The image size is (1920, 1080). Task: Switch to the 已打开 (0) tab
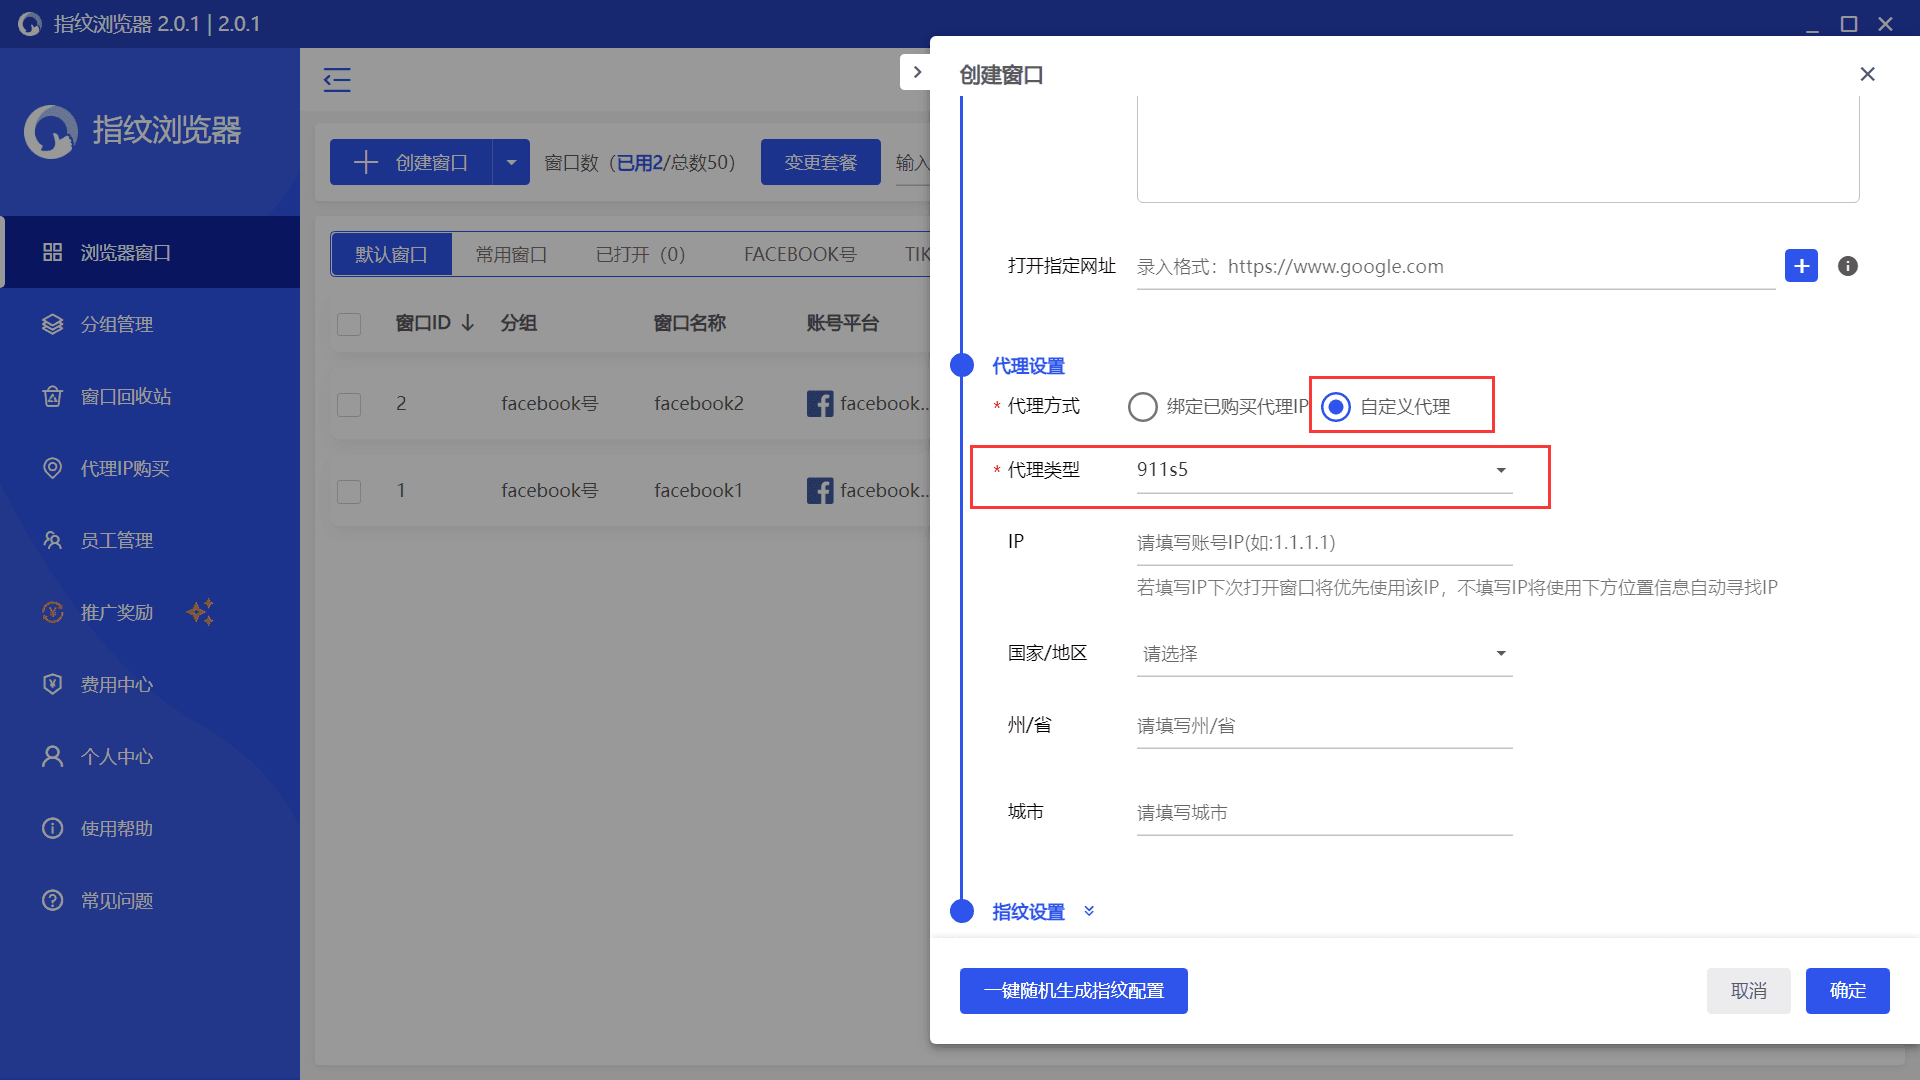[640, 254]
